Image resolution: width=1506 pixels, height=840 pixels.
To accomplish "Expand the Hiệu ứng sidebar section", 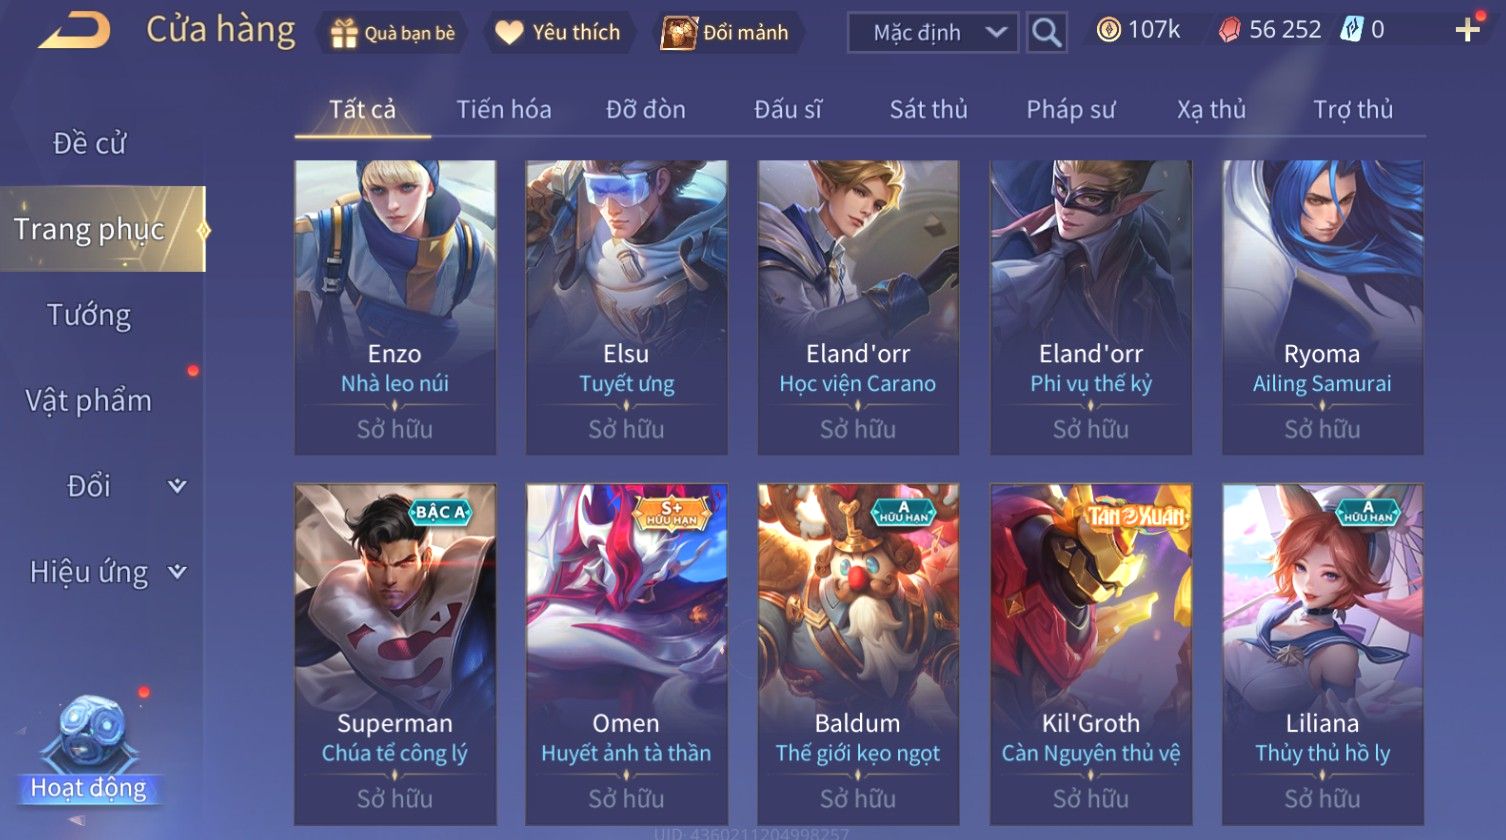I will (104, 572).
